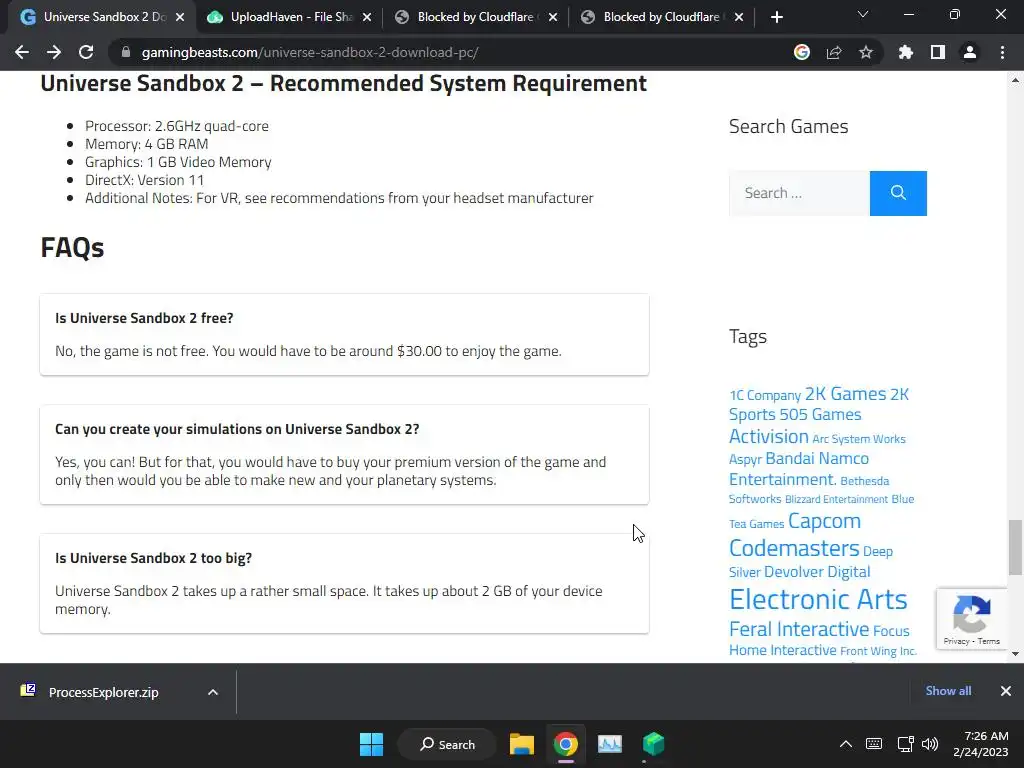
Task: Expand ProcessExplorer.zip download options arrow
Action: click(x=213, y=692)
